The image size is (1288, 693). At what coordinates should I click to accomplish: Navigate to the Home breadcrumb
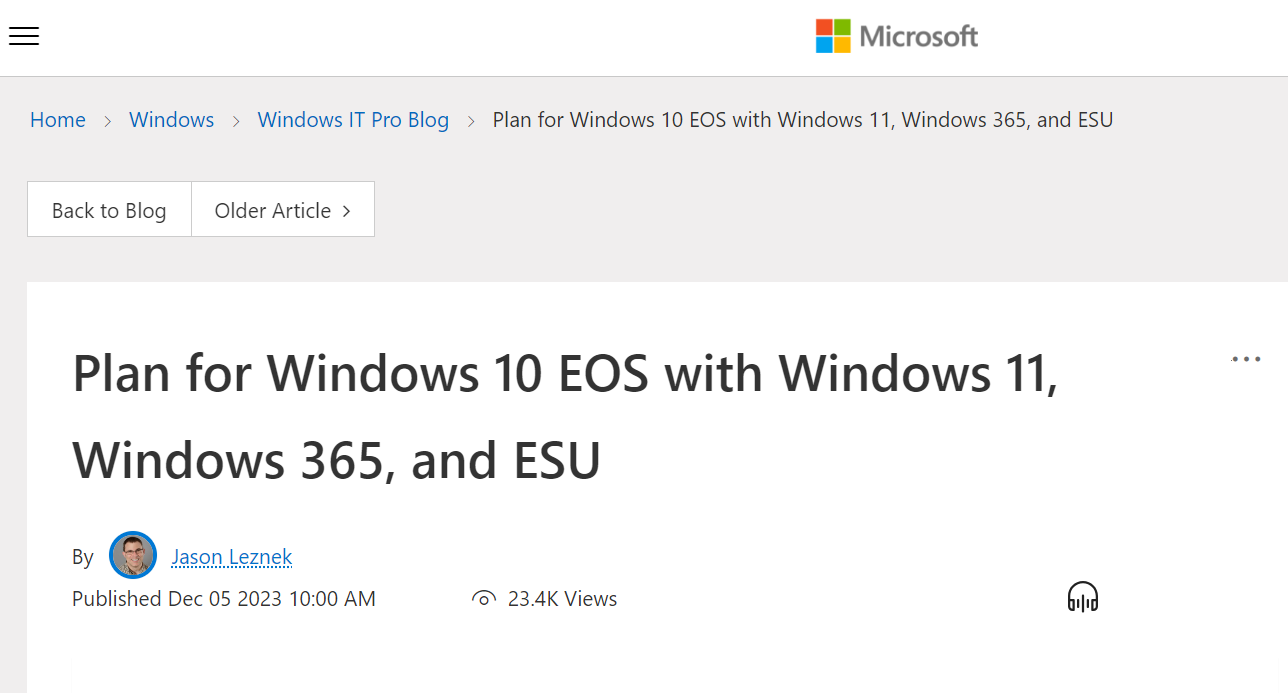coord(57,119)
